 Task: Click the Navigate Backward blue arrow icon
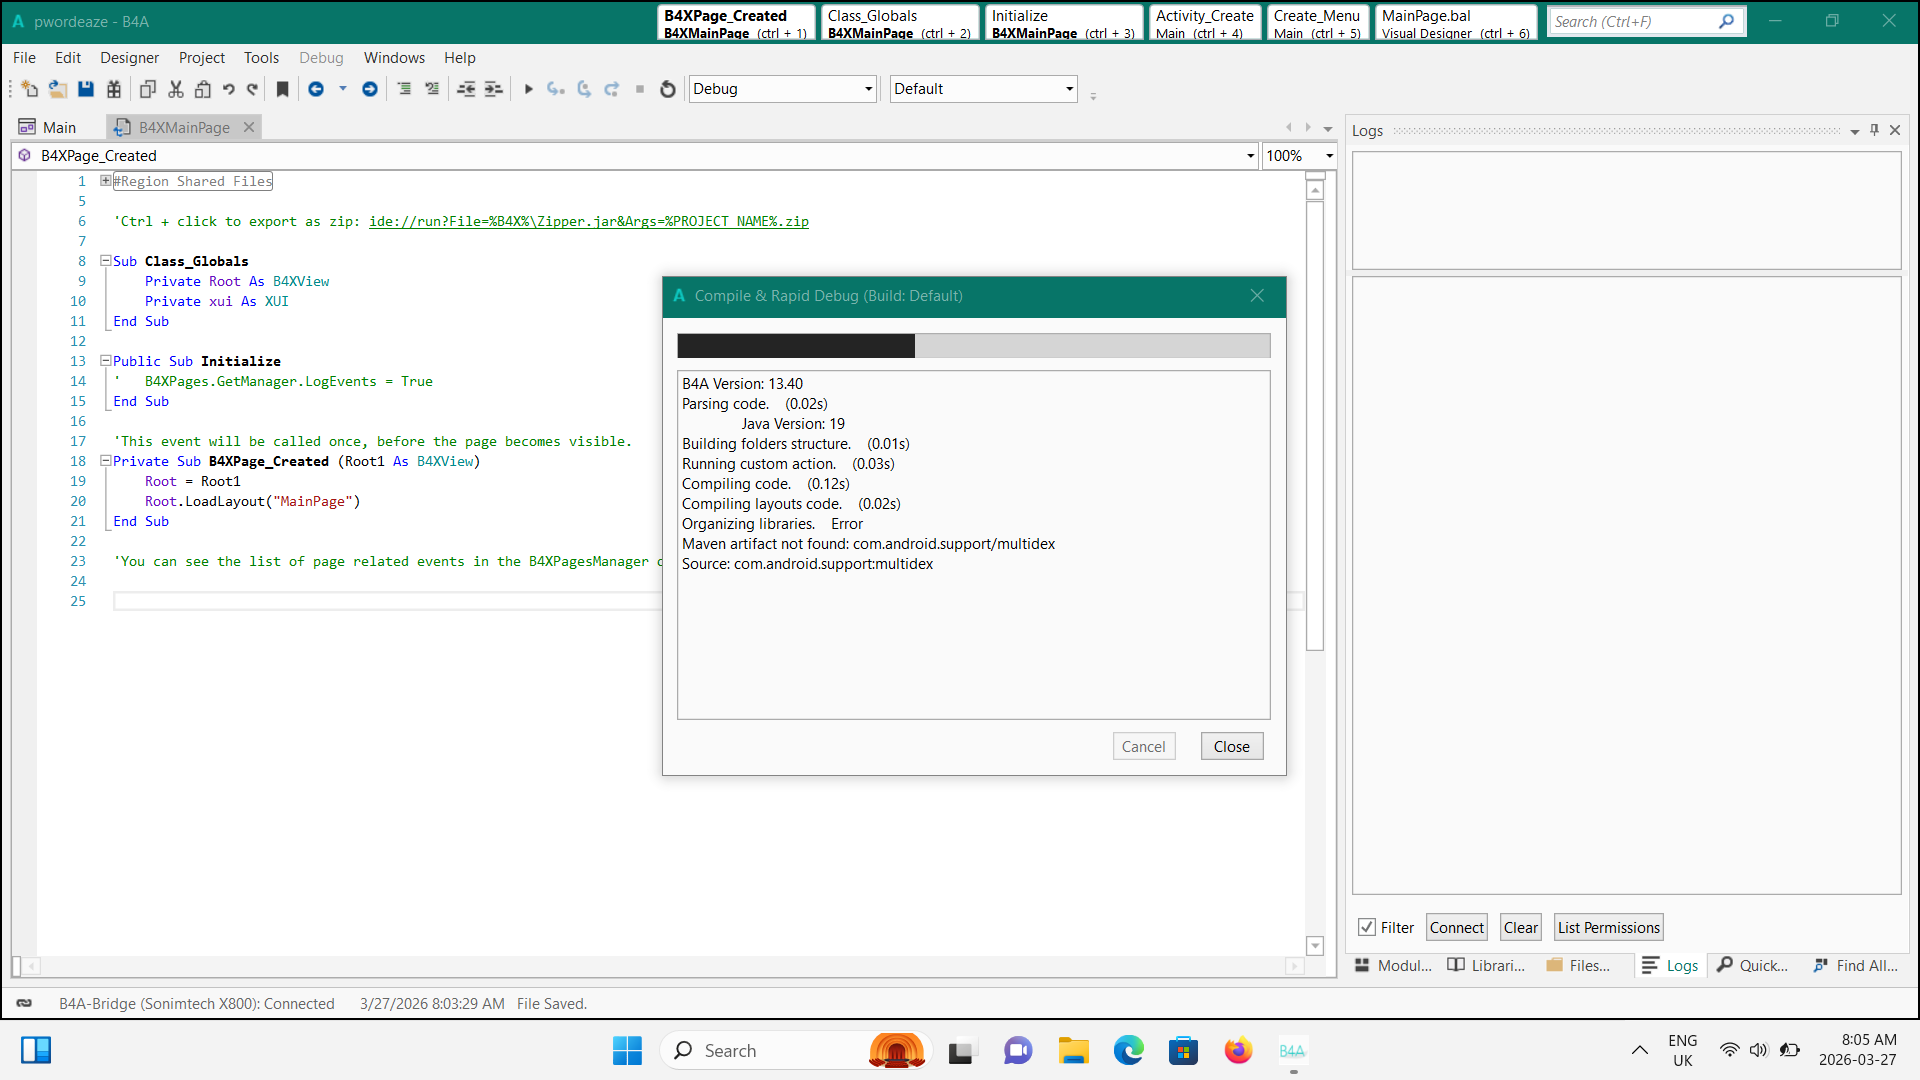coord(316,89)
